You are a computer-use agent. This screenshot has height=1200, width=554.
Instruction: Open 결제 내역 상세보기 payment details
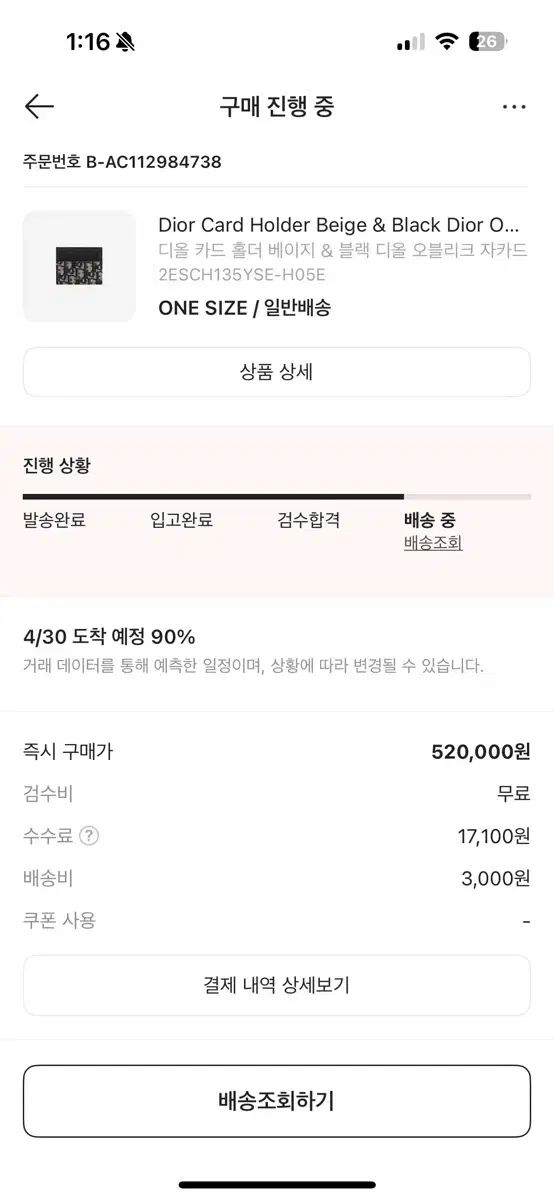click(x=277, y=985)
